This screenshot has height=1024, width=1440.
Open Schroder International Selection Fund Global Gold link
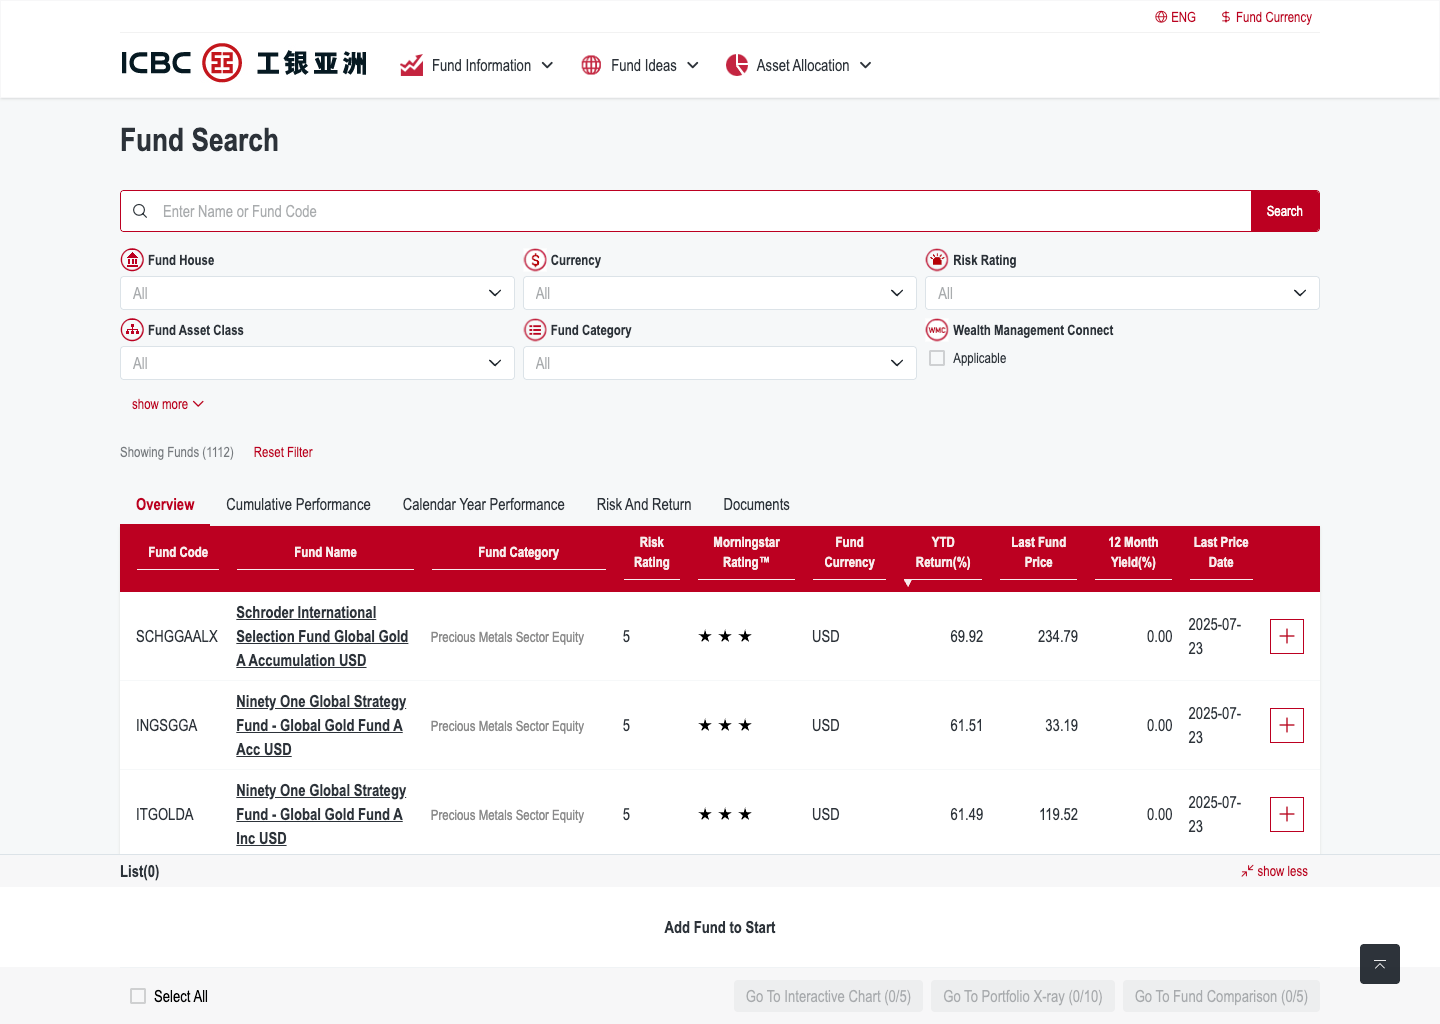point(322,636)
